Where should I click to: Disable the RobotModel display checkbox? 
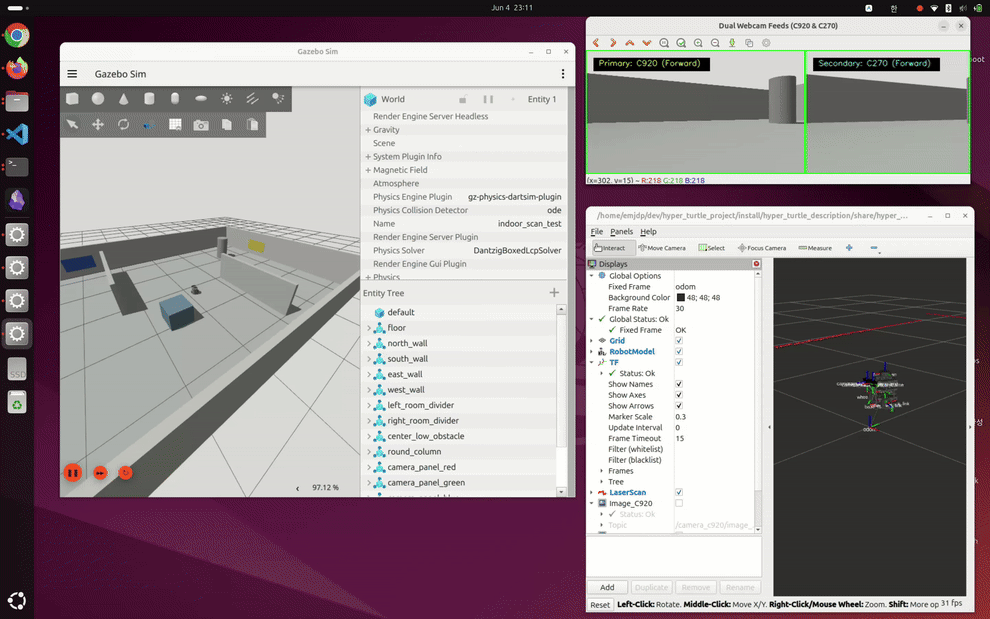679,351
